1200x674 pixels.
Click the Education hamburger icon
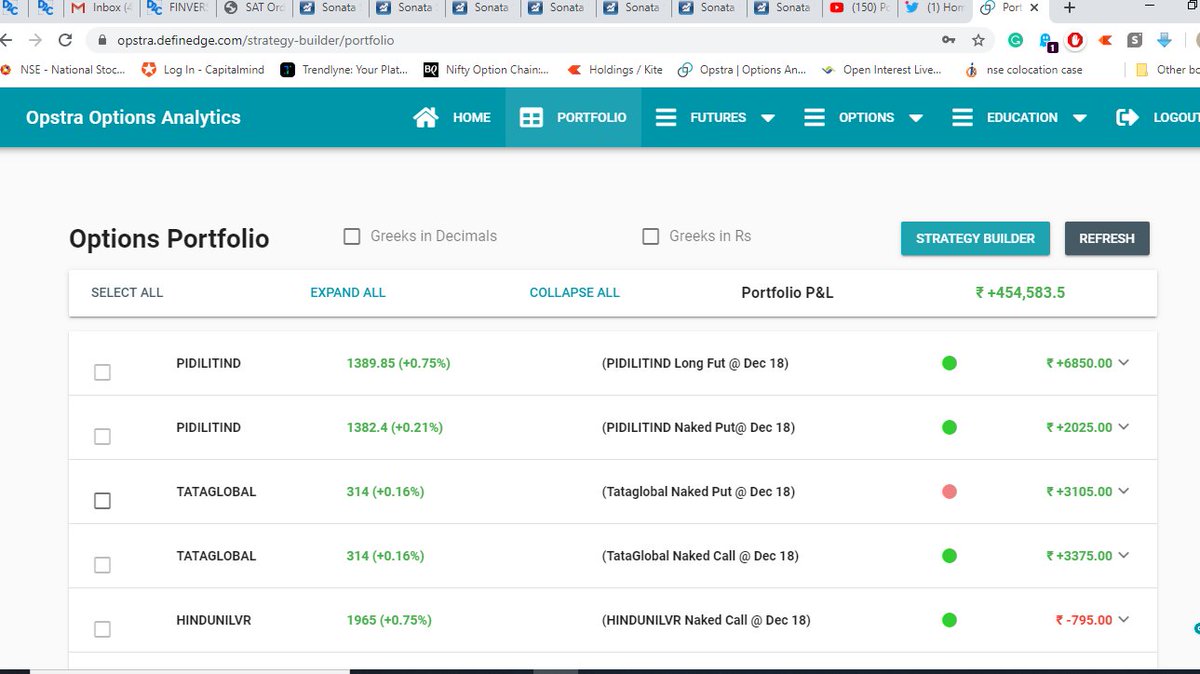pyautogui.click(x=962, y=117)
